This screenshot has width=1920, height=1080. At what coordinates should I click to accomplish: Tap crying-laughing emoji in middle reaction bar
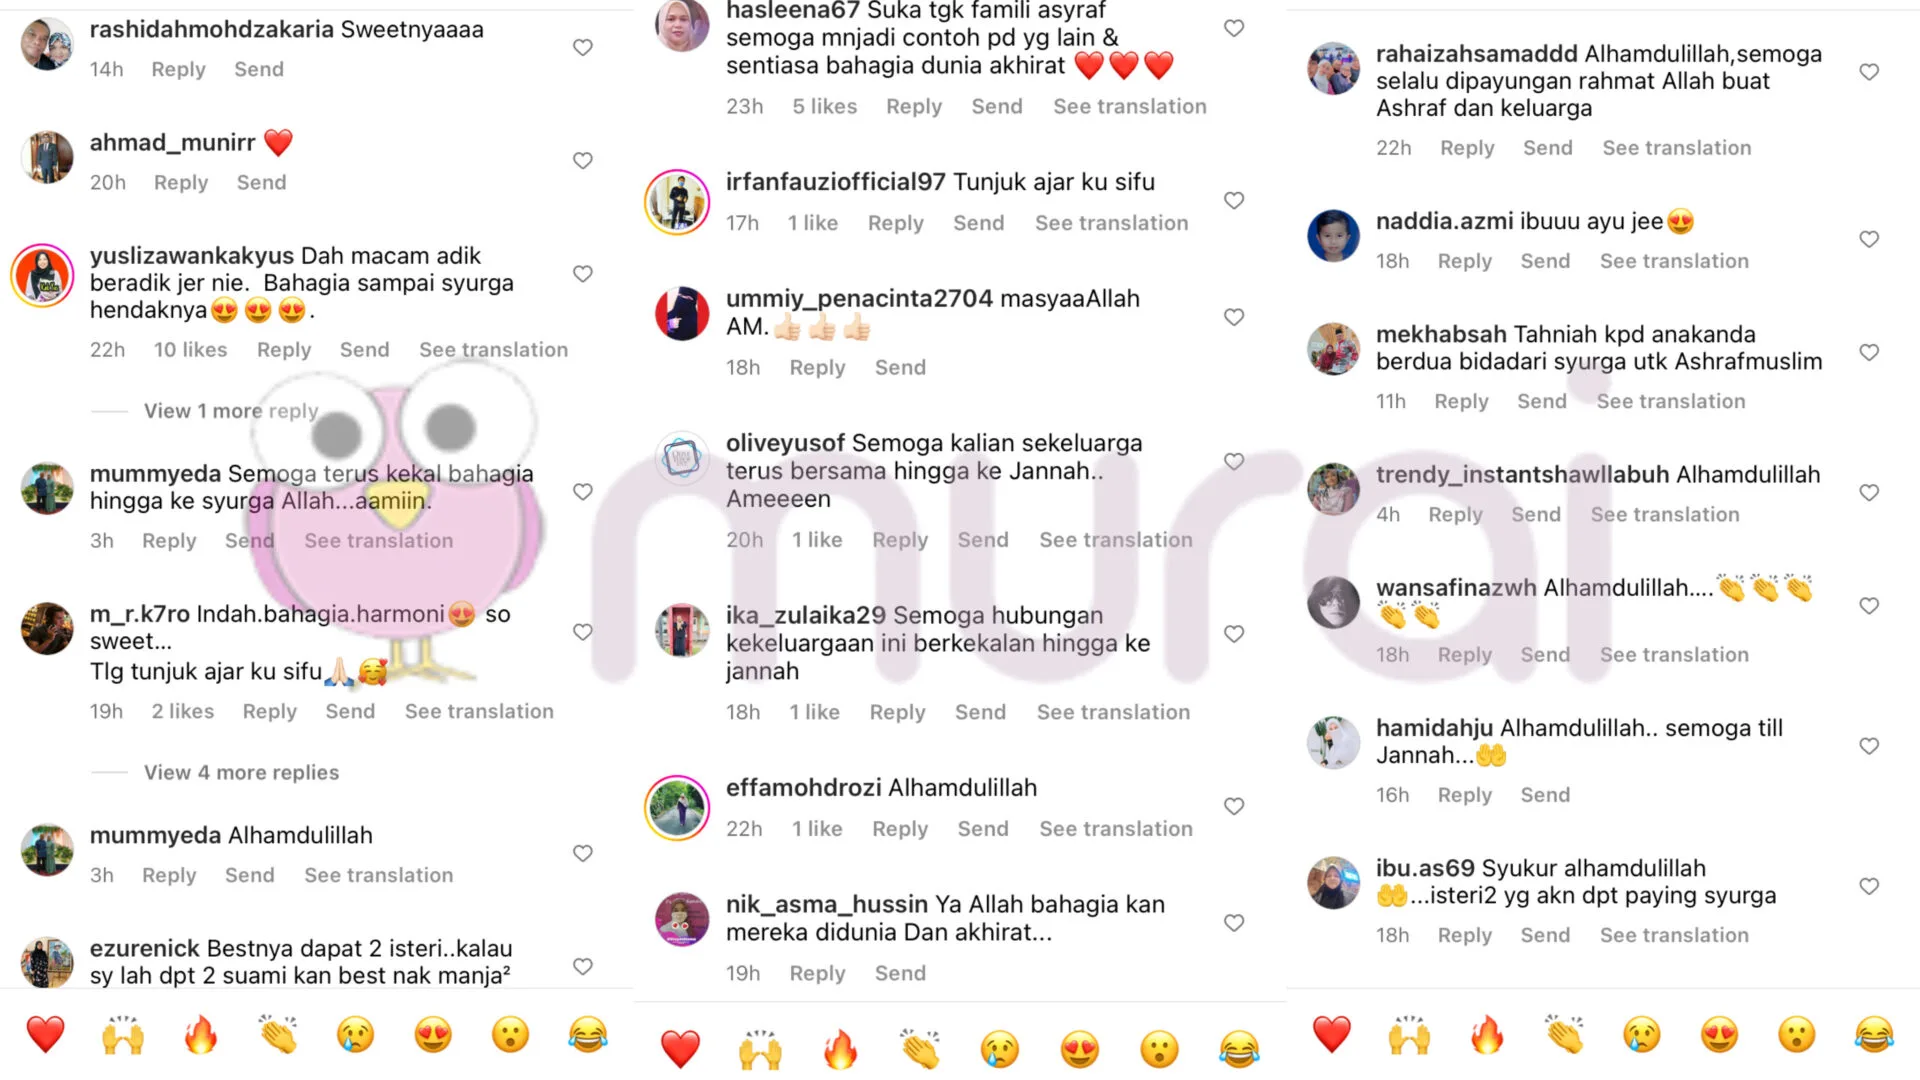tap(1238, 1049)
